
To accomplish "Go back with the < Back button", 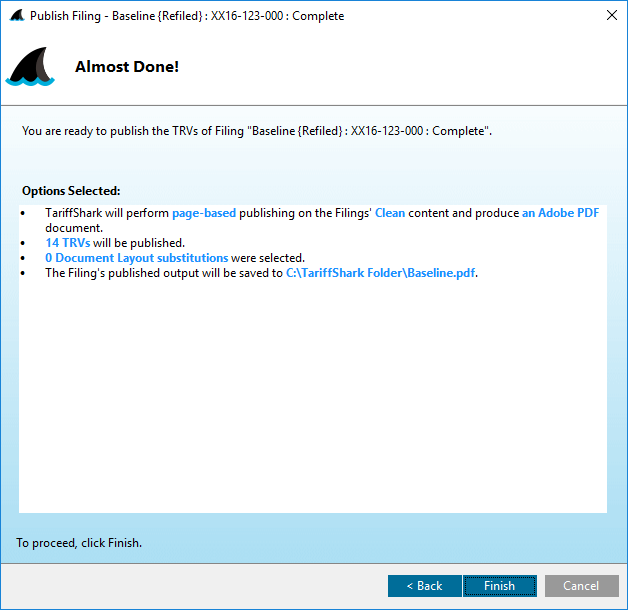I will click(x=425, y=586).
